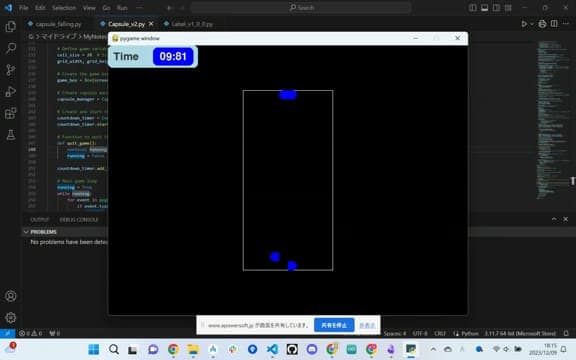Select the DEBUG CONSOLE panel tab

(79, 220)
